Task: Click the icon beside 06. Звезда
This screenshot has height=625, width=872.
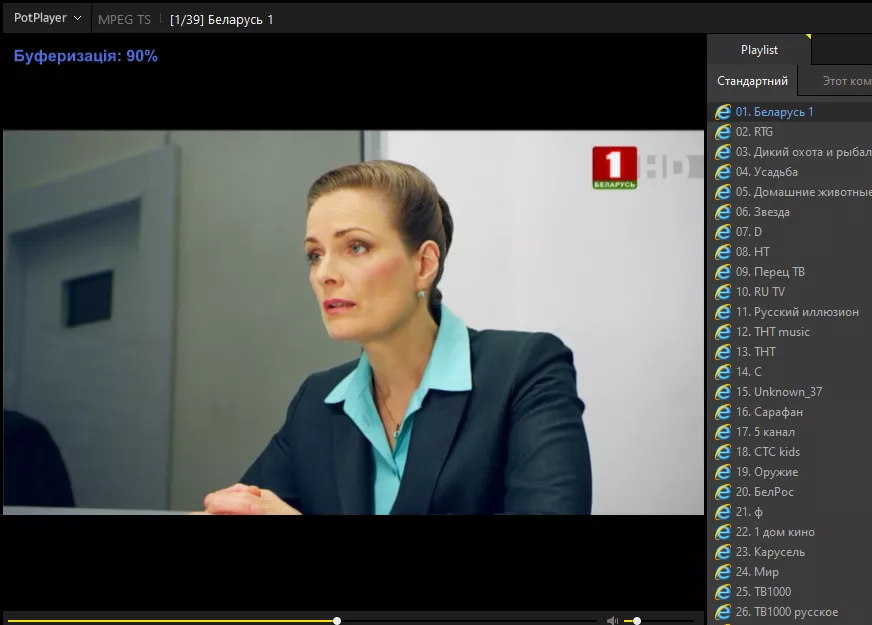Action: tap(722, 212)
